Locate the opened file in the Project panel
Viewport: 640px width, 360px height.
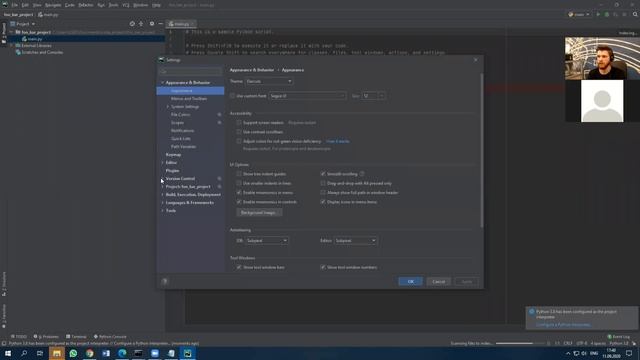[132, 24]
